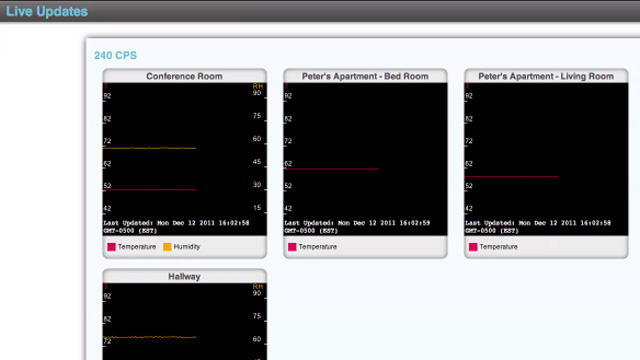The image size is (640, 360).
Task: Click the Live Updates heading
Action: click(x=47, y=11)
